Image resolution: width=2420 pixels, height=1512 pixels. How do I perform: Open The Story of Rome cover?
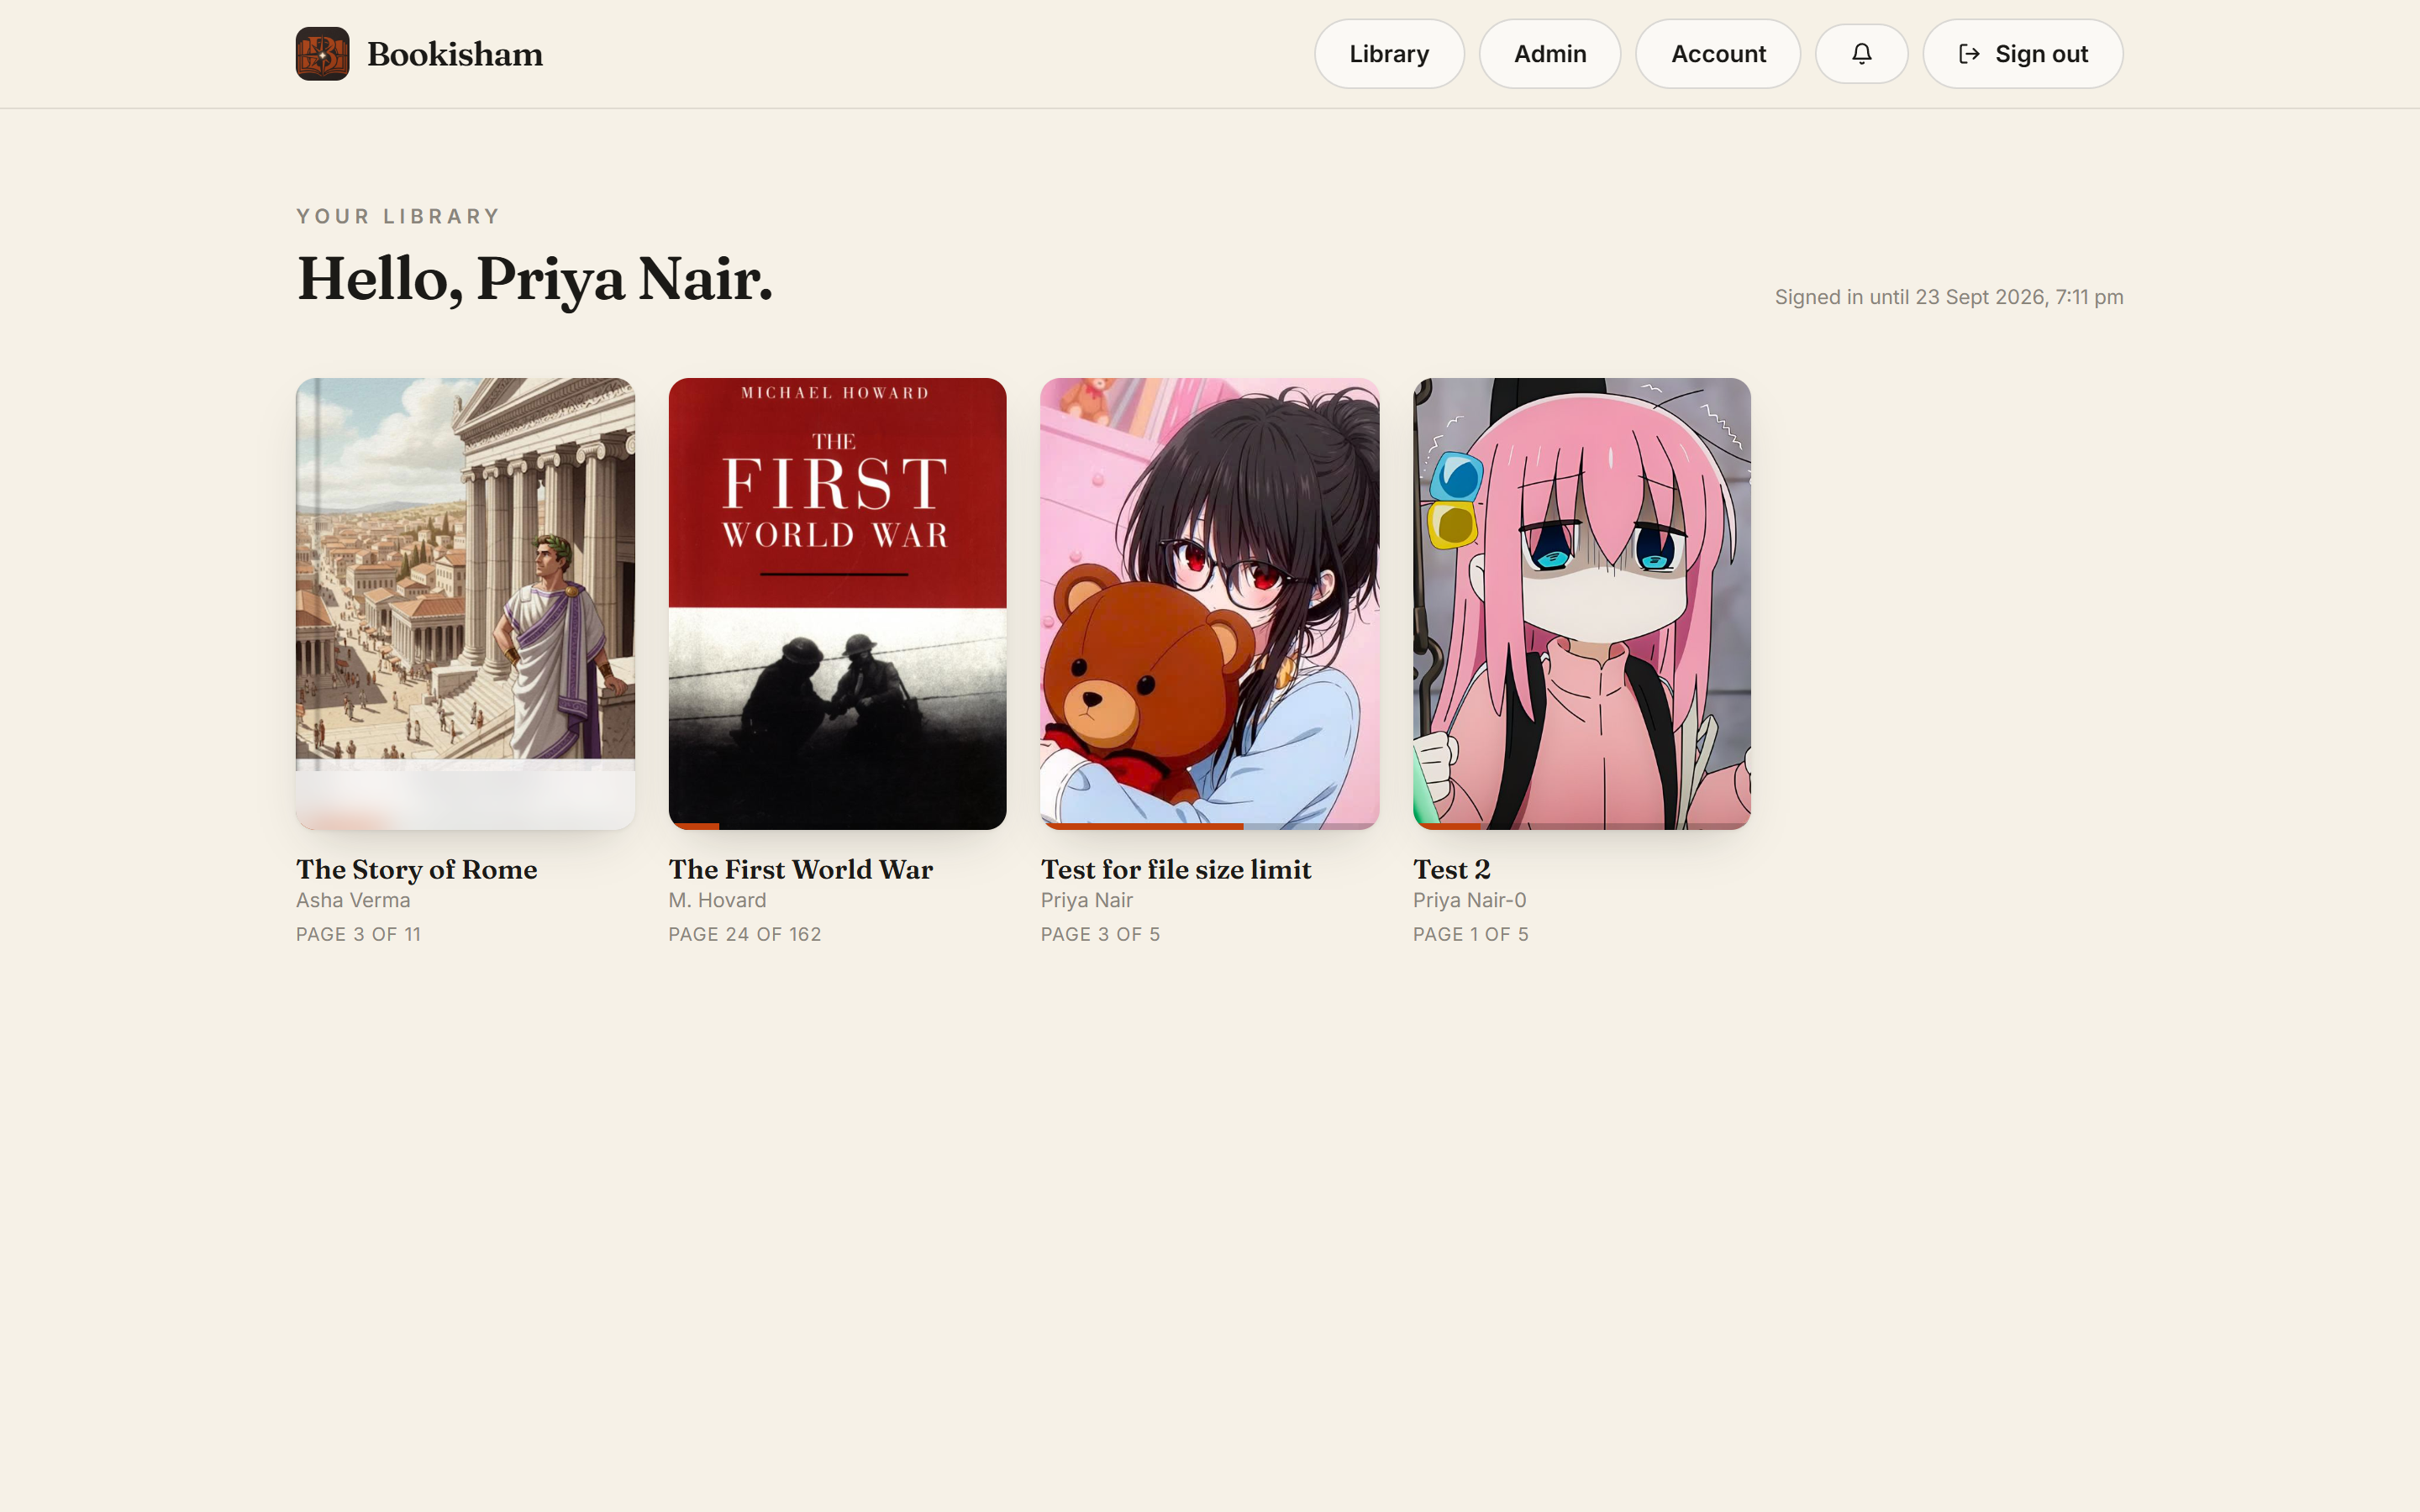pos(465,603)
